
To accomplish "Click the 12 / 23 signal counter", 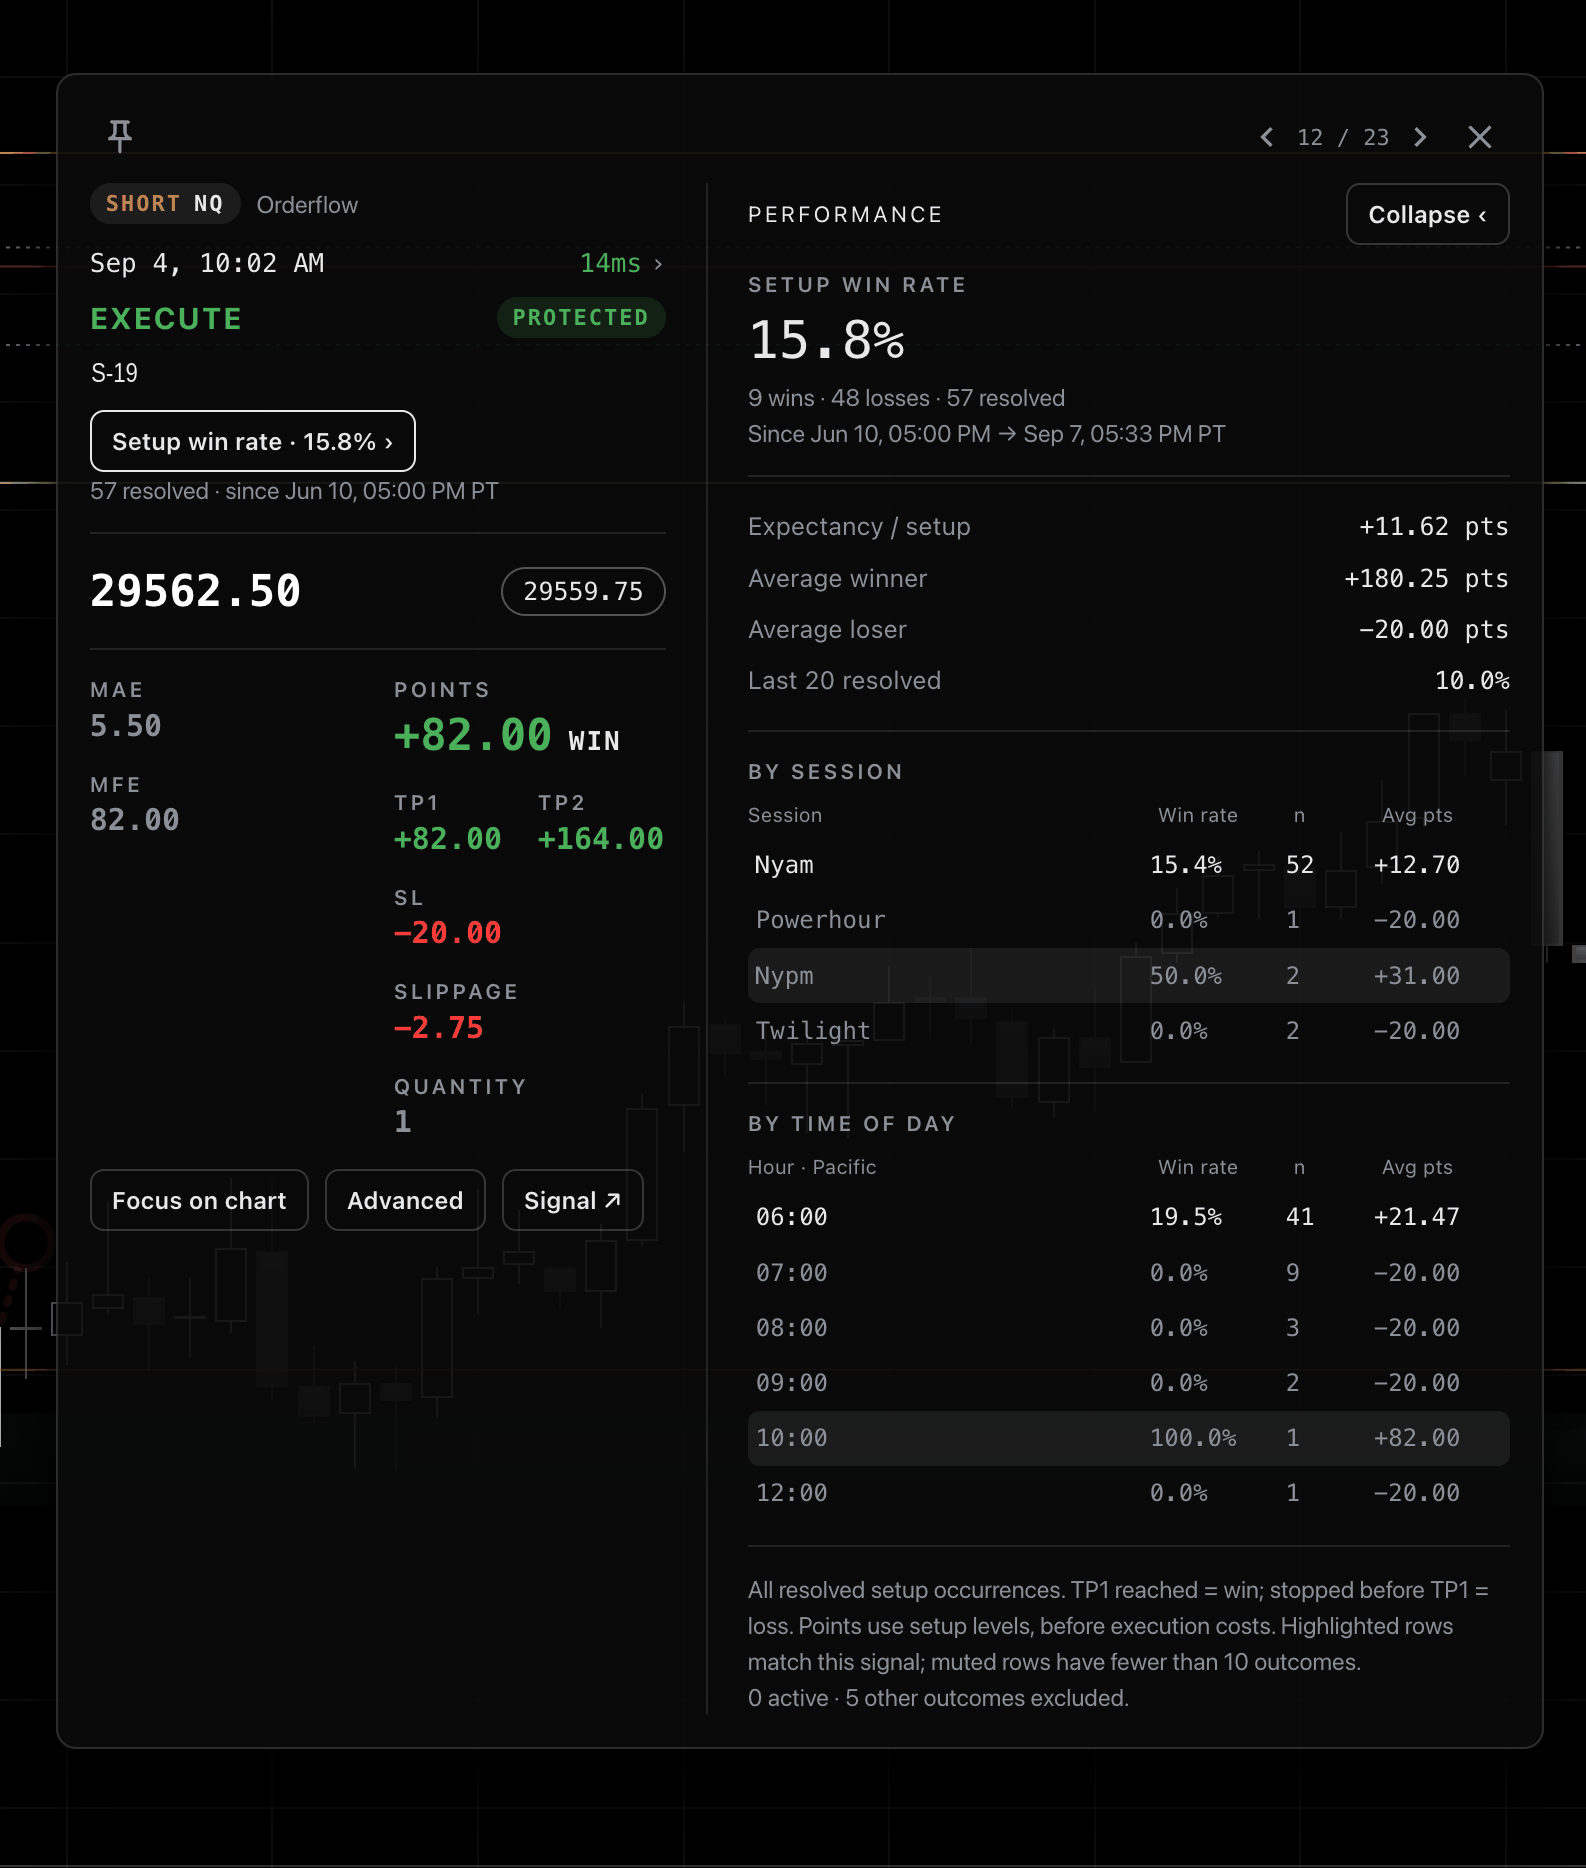I will pyautogui.click(x=1343, y=137).
